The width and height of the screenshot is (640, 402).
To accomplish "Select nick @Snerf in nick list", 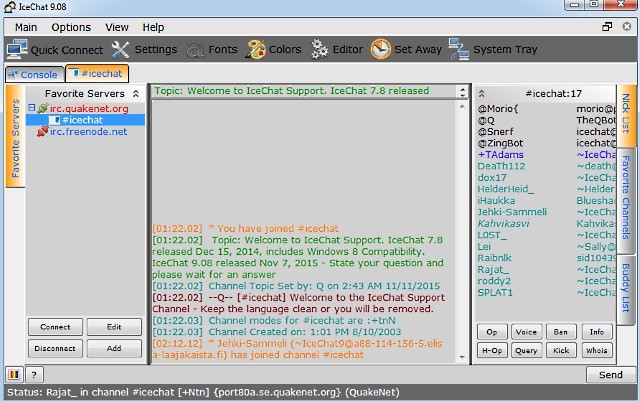I will (x=496, y=131).
